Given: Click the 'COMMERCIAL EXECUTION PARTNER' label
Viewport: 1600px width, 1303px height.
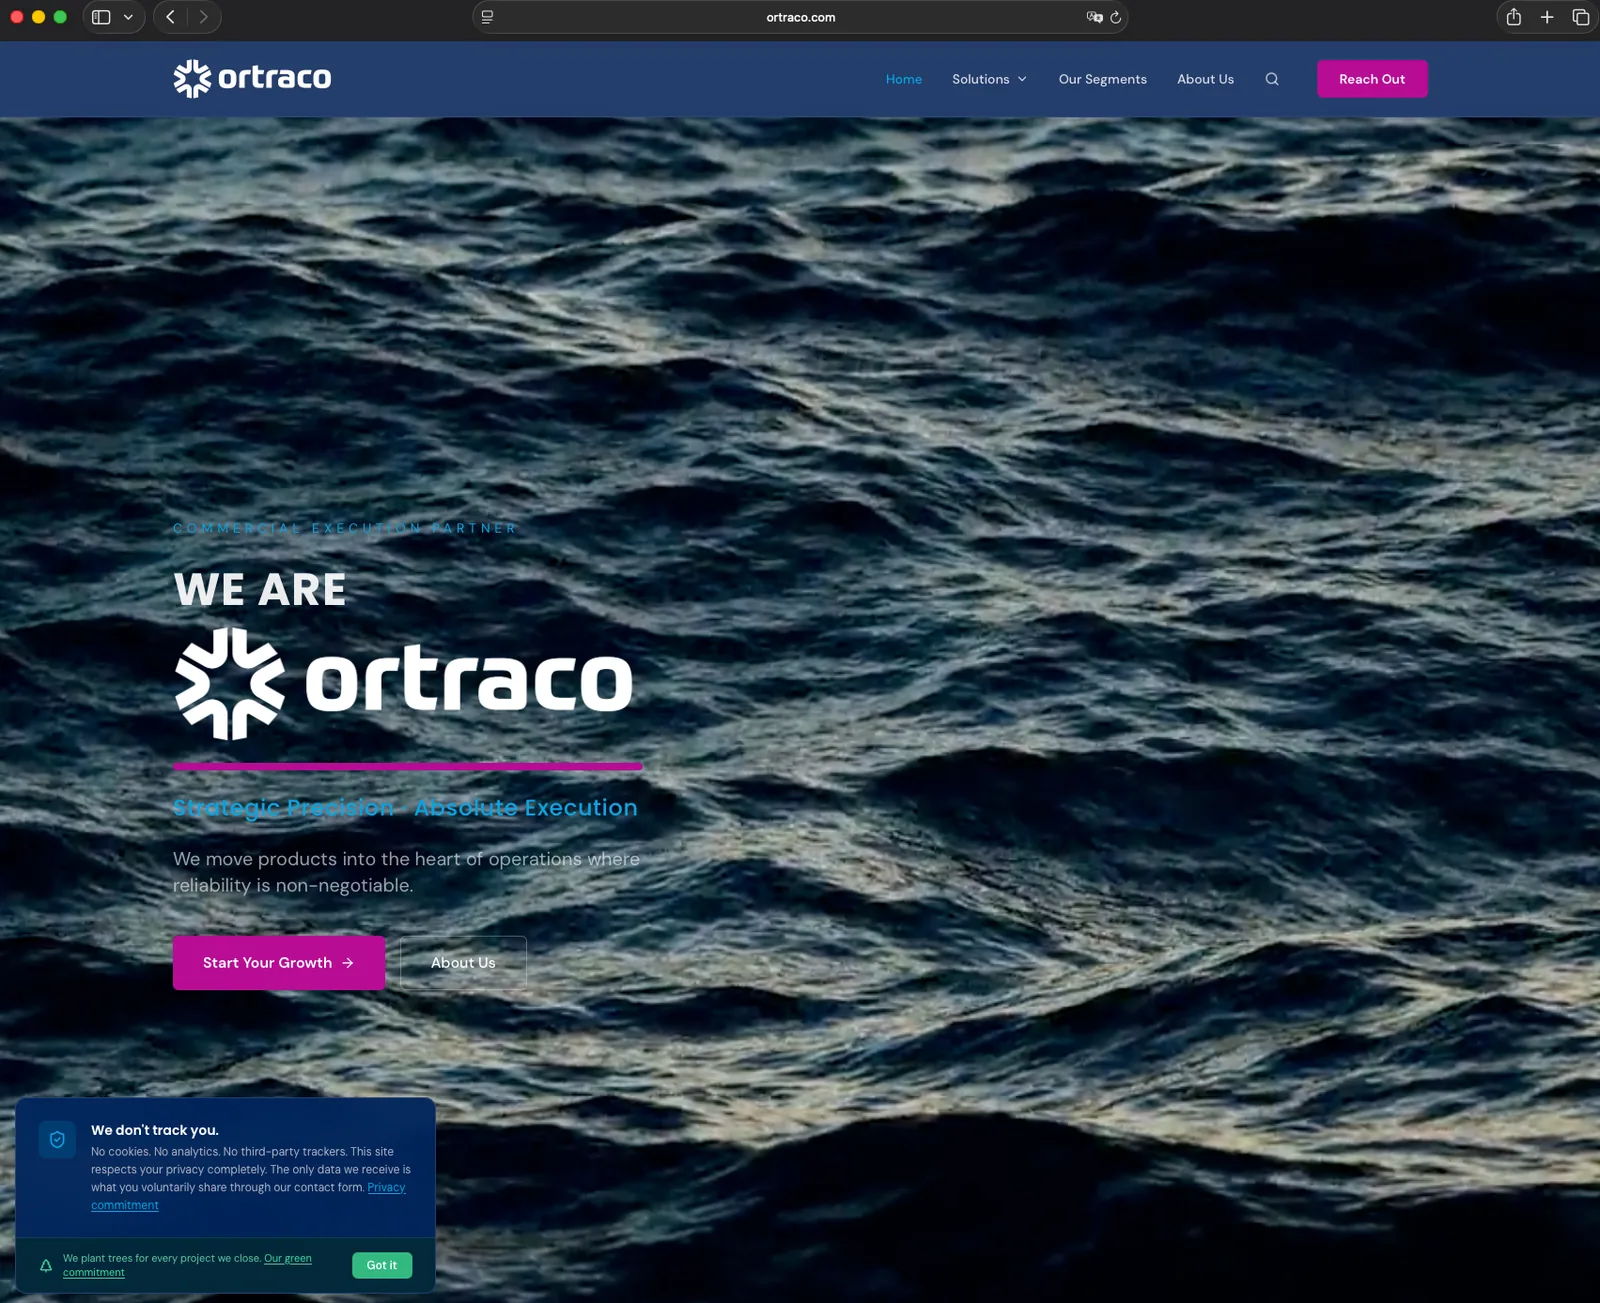Looking at the screenshot, I should coord(345,528).
